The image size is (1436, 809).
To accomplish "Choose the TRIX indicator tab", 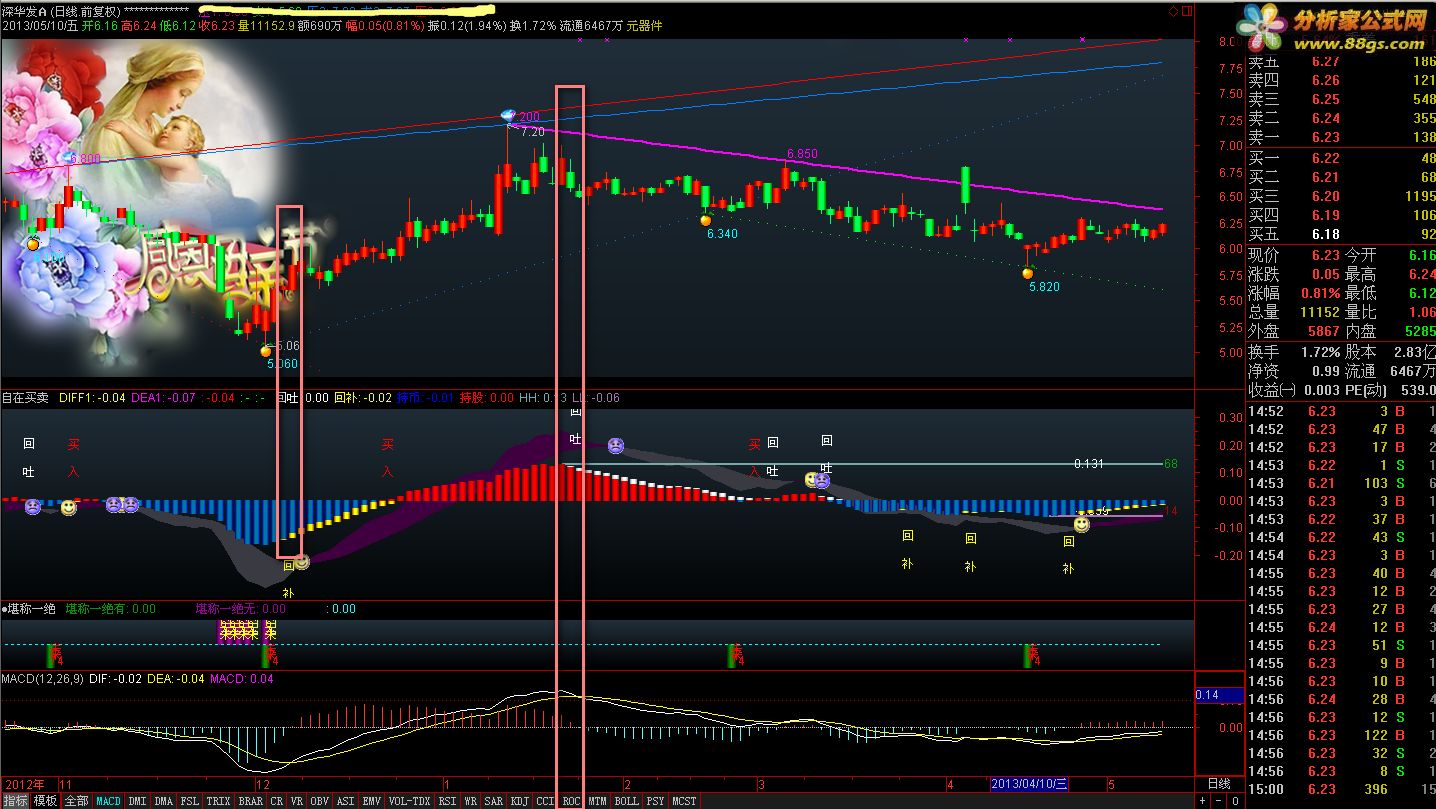I will pyautogui.click(x=218, y=801).
